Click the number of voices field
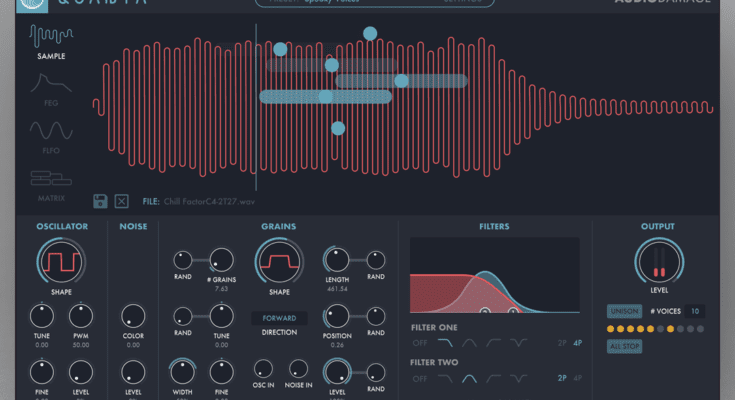Image resolution: width=735 pixels, height=400 pixels. pos(694,311)
